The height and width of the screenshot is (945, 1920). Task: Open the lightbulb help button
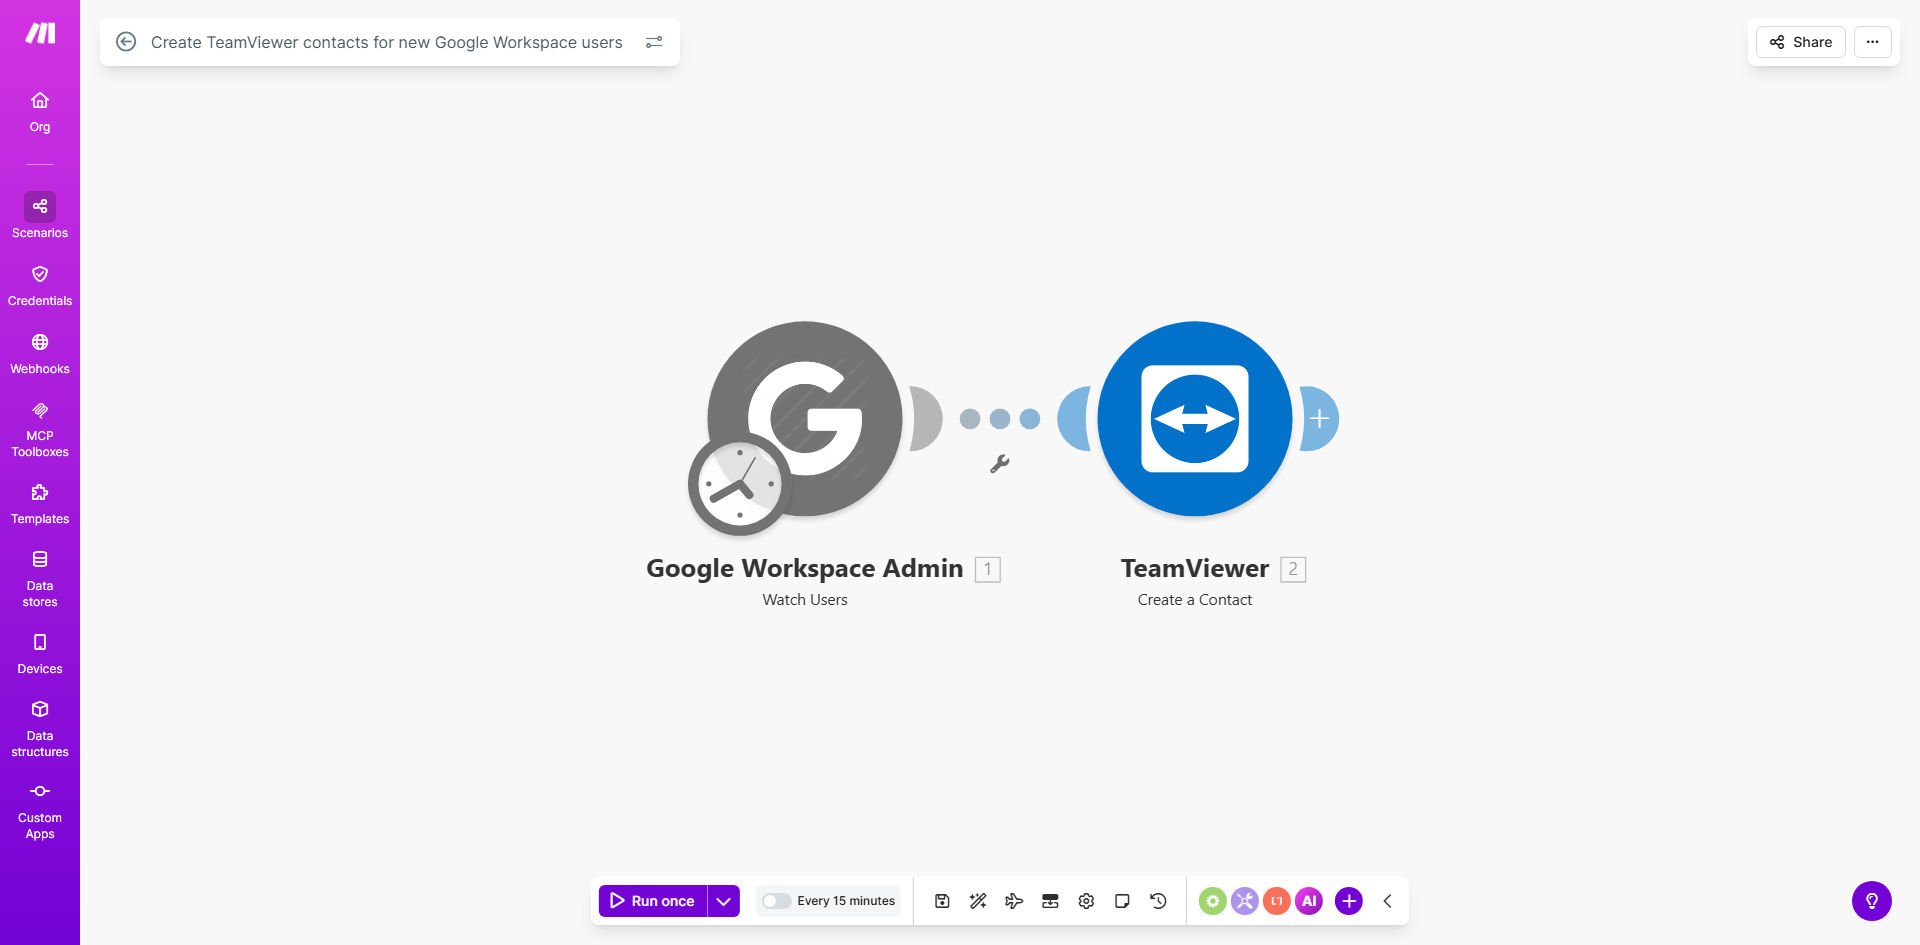(1872, 901)
